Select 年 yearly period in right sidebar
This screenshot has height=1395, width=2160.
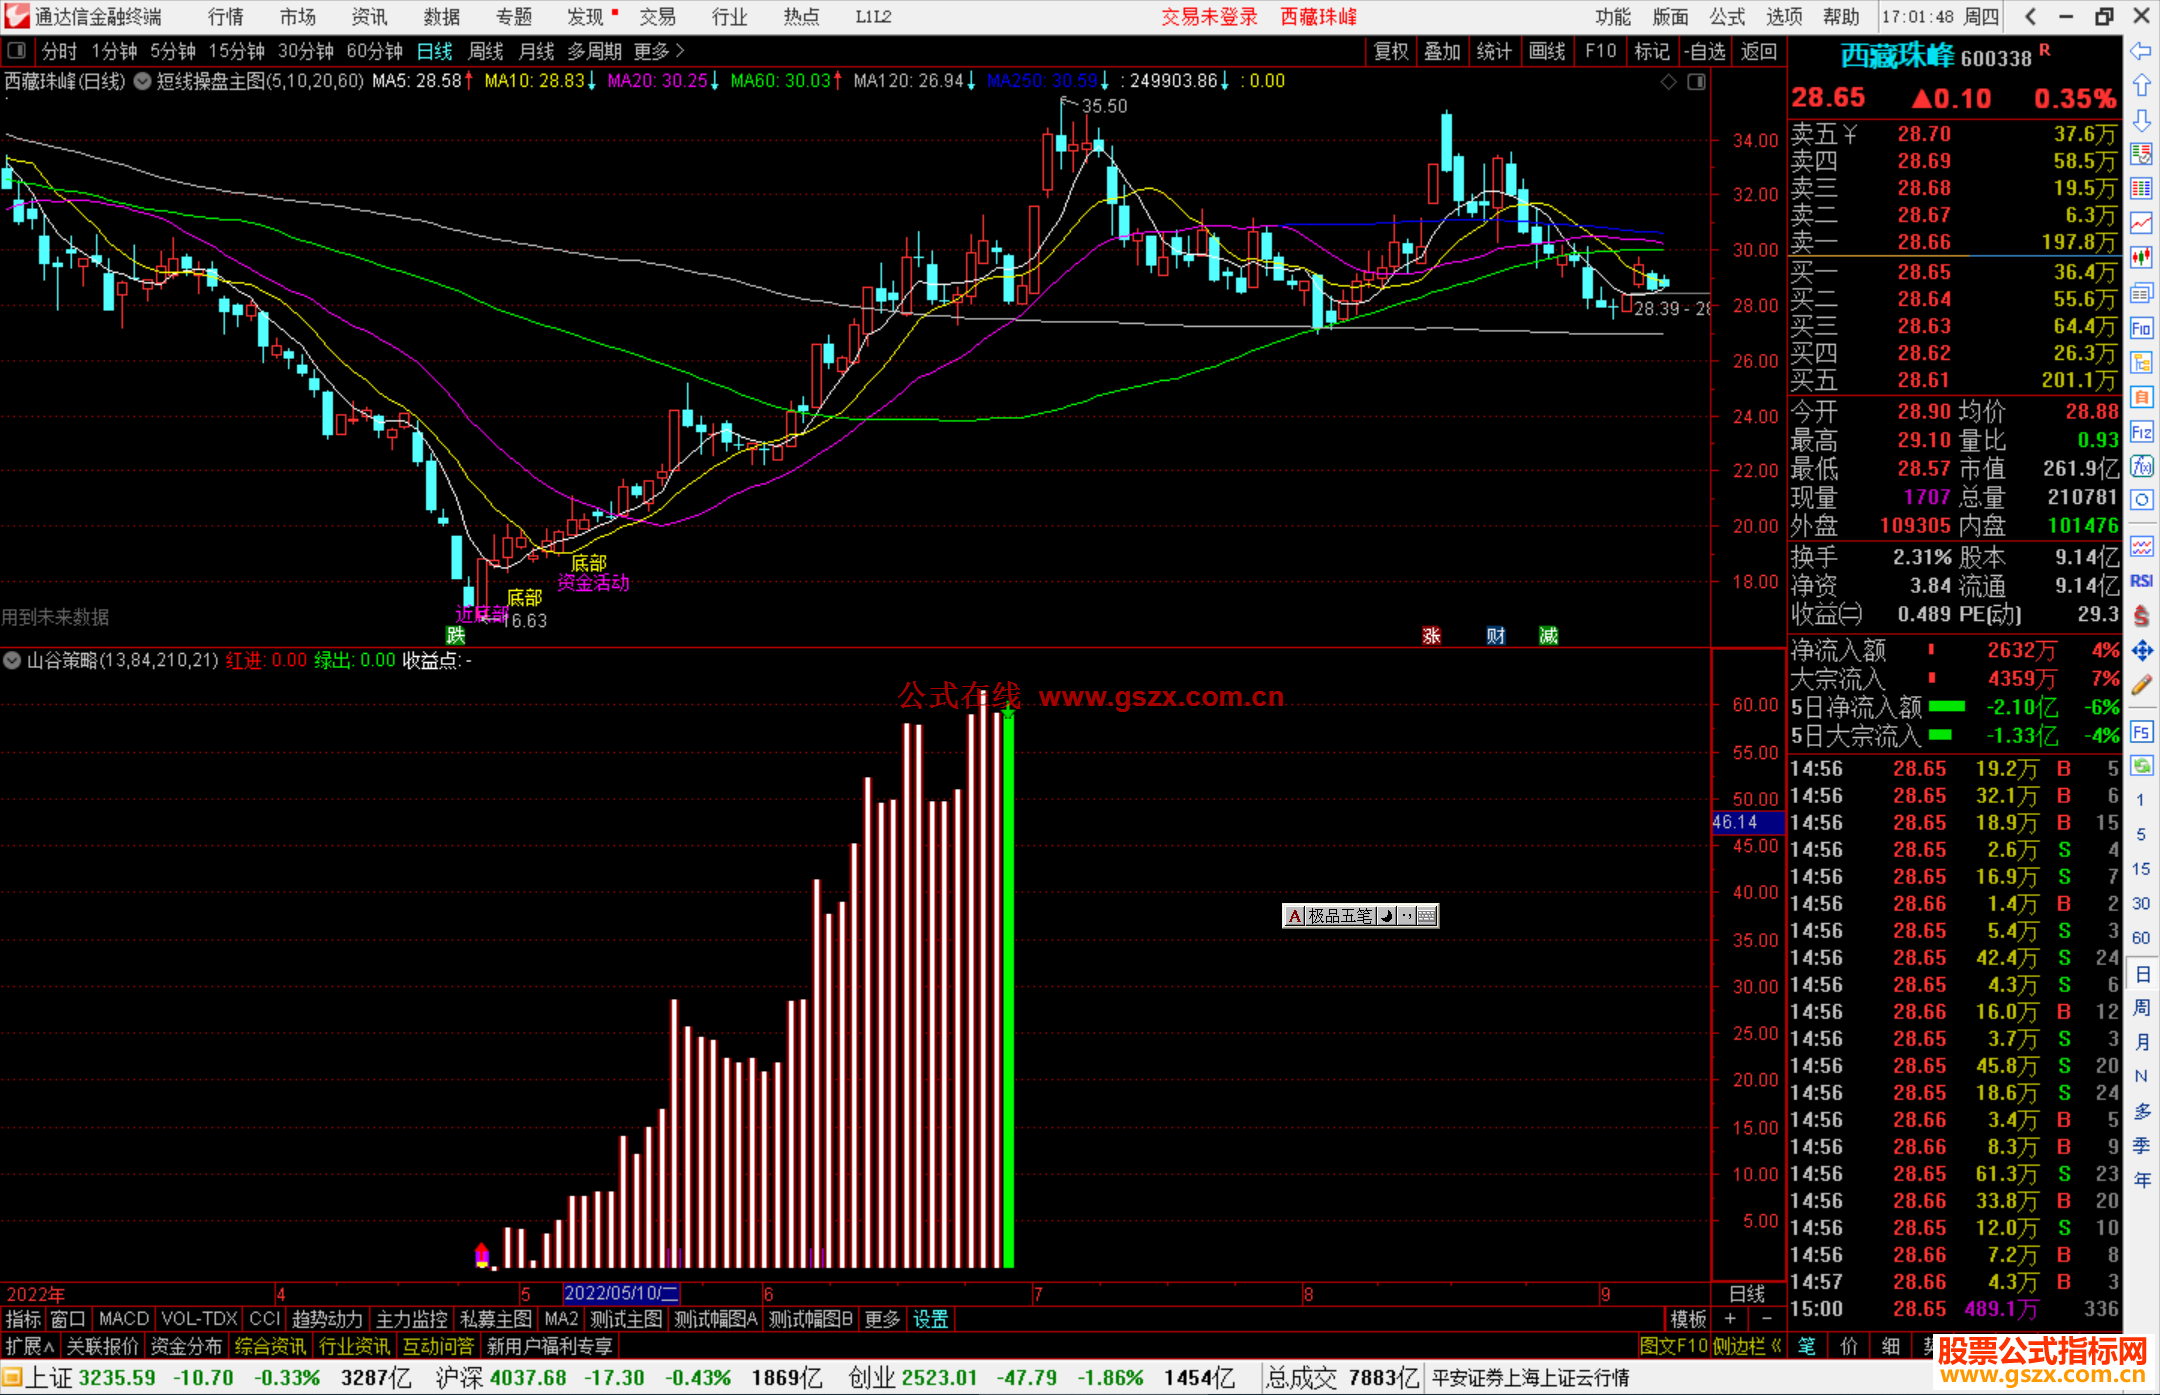click(2141, 1180)
